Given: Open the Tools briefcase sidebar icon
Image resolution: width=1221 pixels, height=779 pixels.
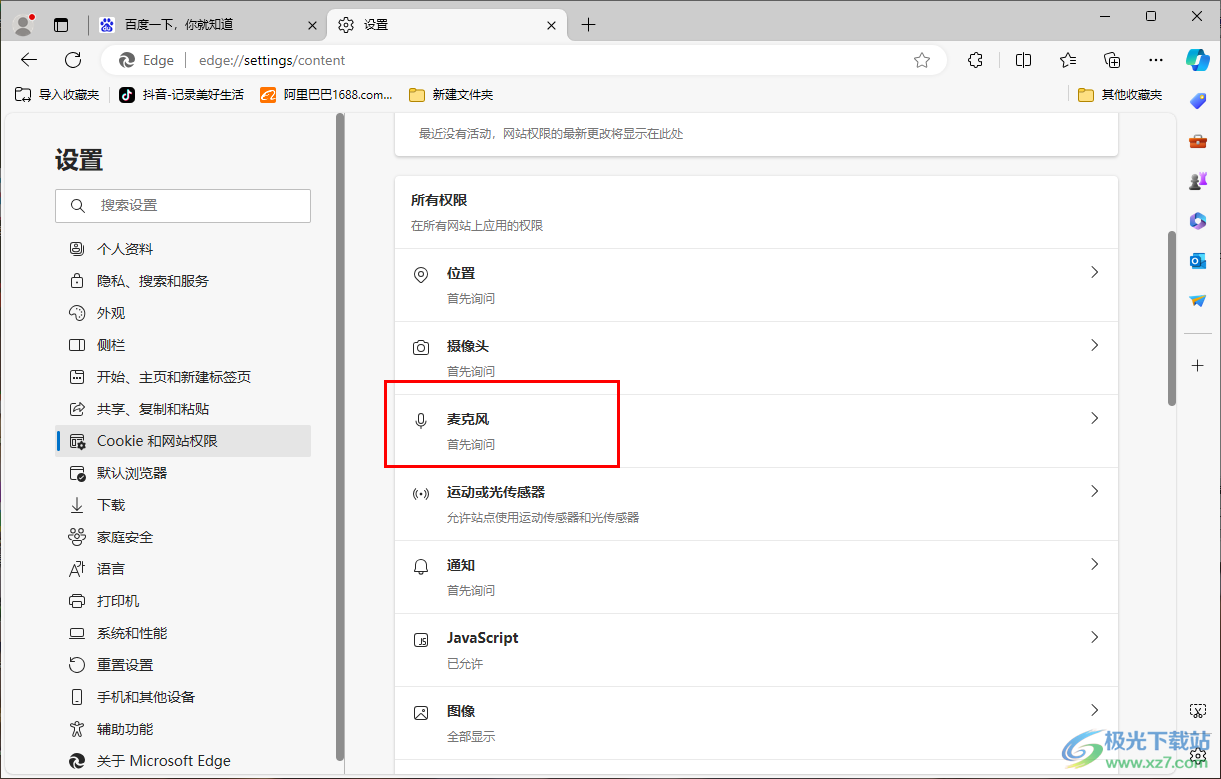Looking at the screenshot, I should pos(1197,141).
